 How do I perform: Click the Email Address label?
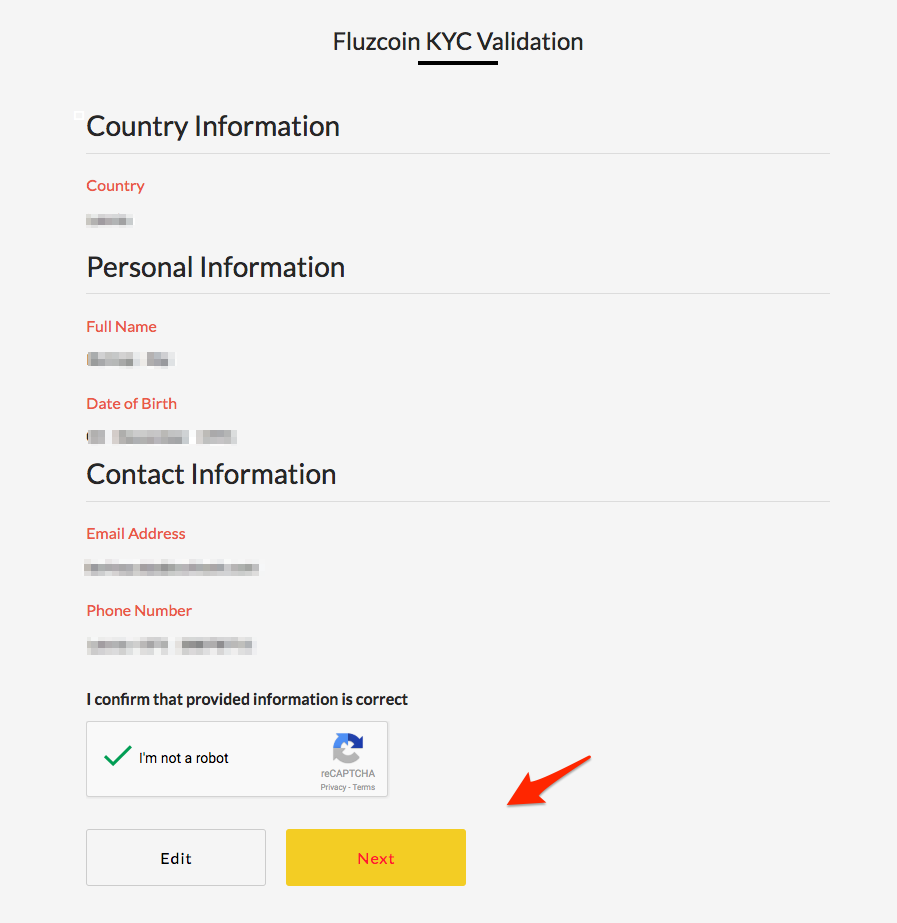pyautogui.click(x=136, y=534)
